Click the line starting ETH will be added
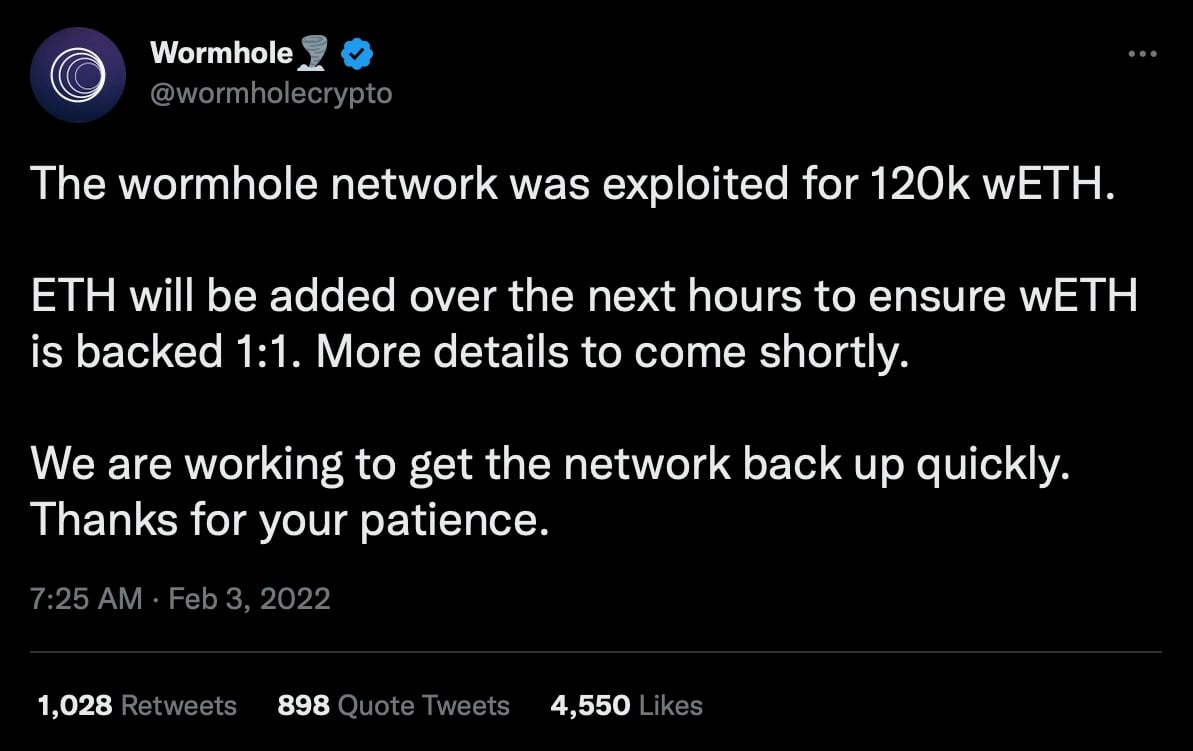Viewport: 1193px width, 751px height. click(584, 296)
